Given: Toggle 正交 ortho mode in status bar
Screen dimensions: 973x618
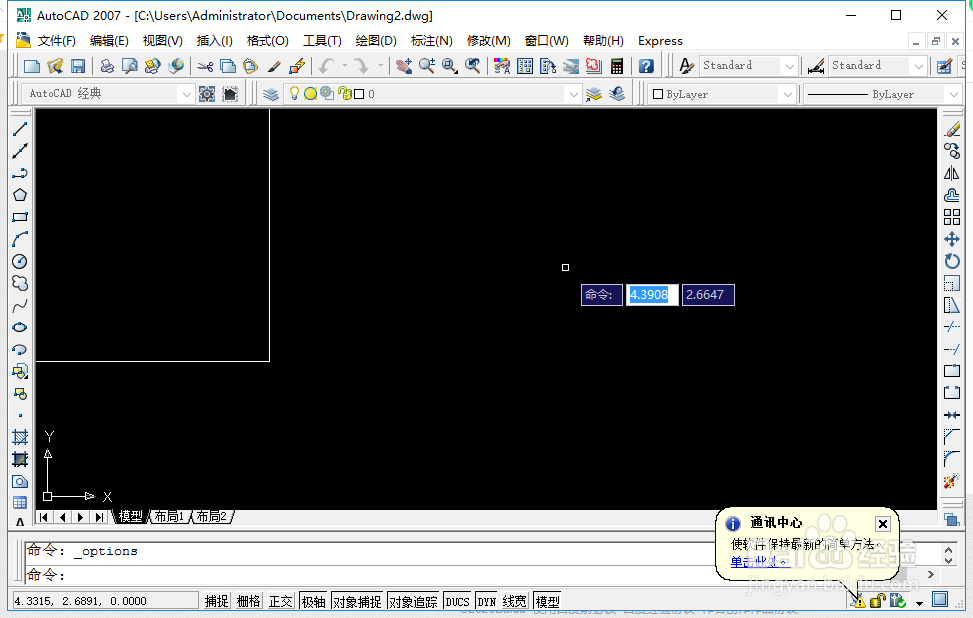Looking at the screenshot, I should click(x=280, y=601).
